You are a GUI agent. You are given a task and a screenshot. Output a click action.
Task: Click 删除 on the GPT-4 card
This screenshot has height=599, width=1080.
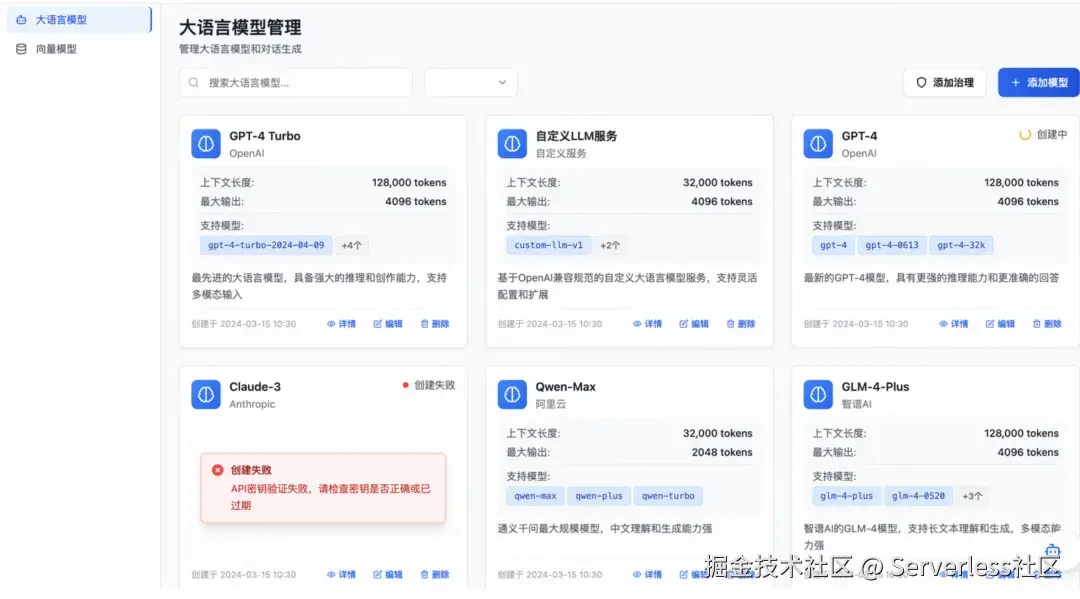click(x=1046, y=324)
